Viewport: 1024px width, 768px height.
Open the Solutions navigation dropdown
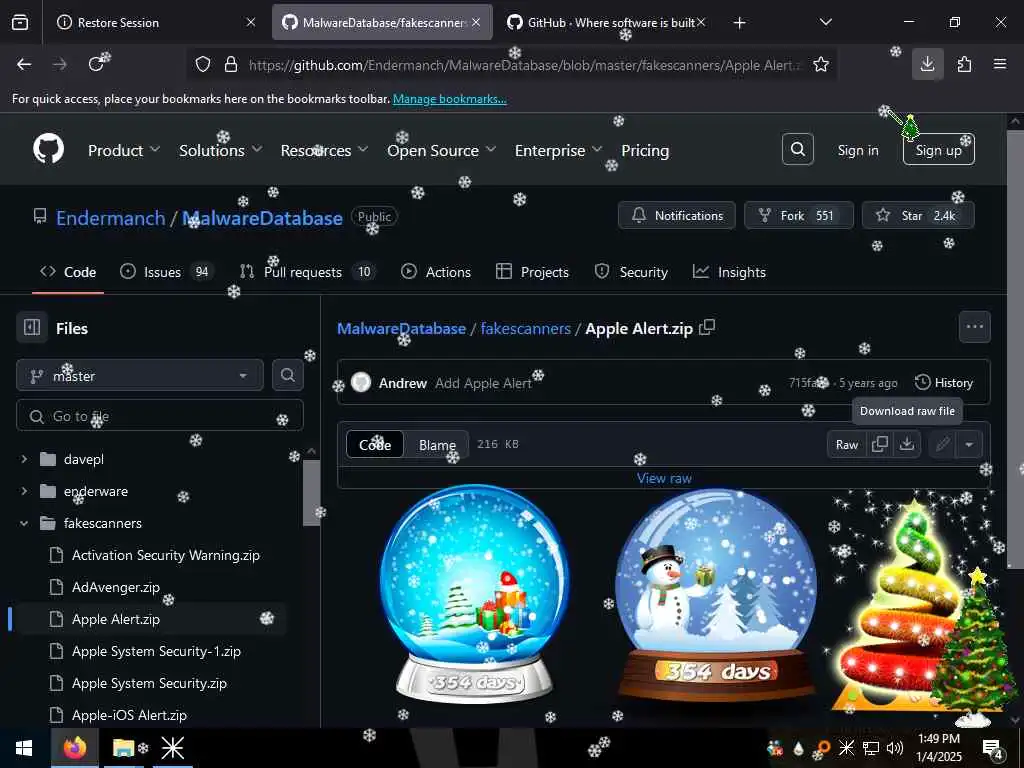(221, 150)
